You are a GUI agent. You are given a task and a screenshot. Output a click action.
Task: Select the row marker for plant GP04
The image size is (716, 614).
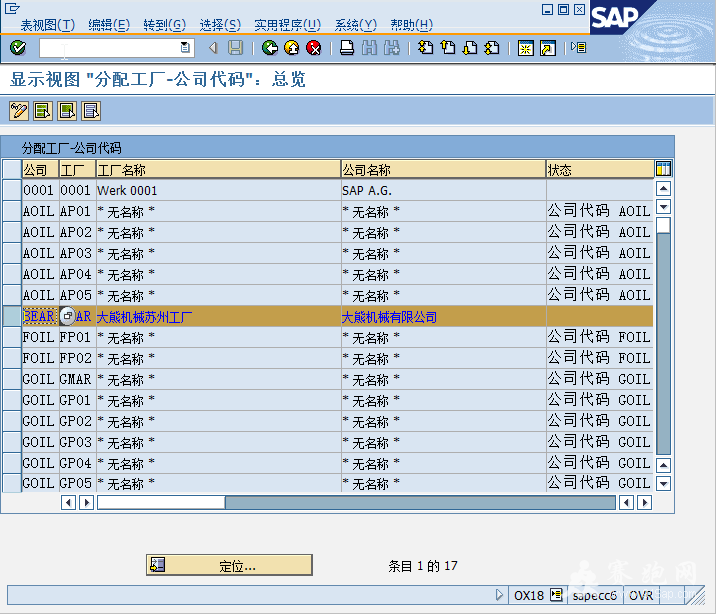[x=12, y=463]
